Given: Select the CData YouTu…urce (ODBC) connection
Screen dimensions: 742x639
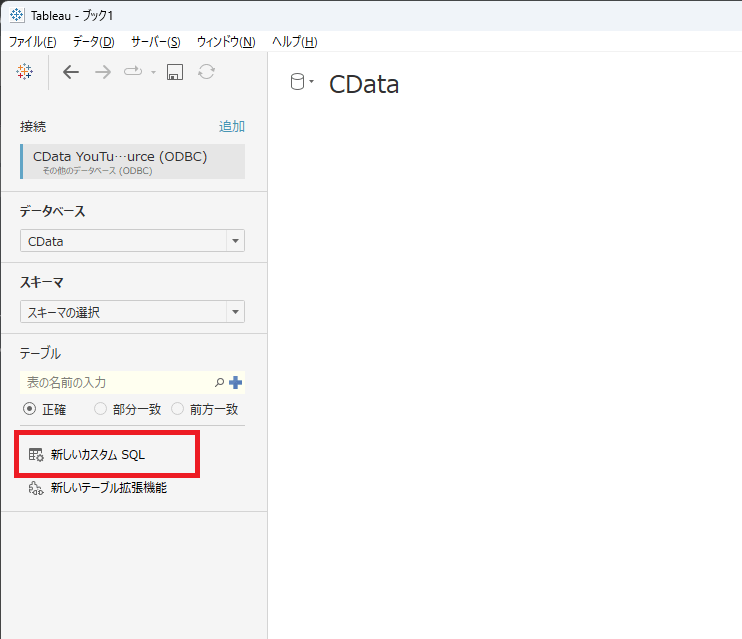Looking at the screenshot, I should coord(132,161).
